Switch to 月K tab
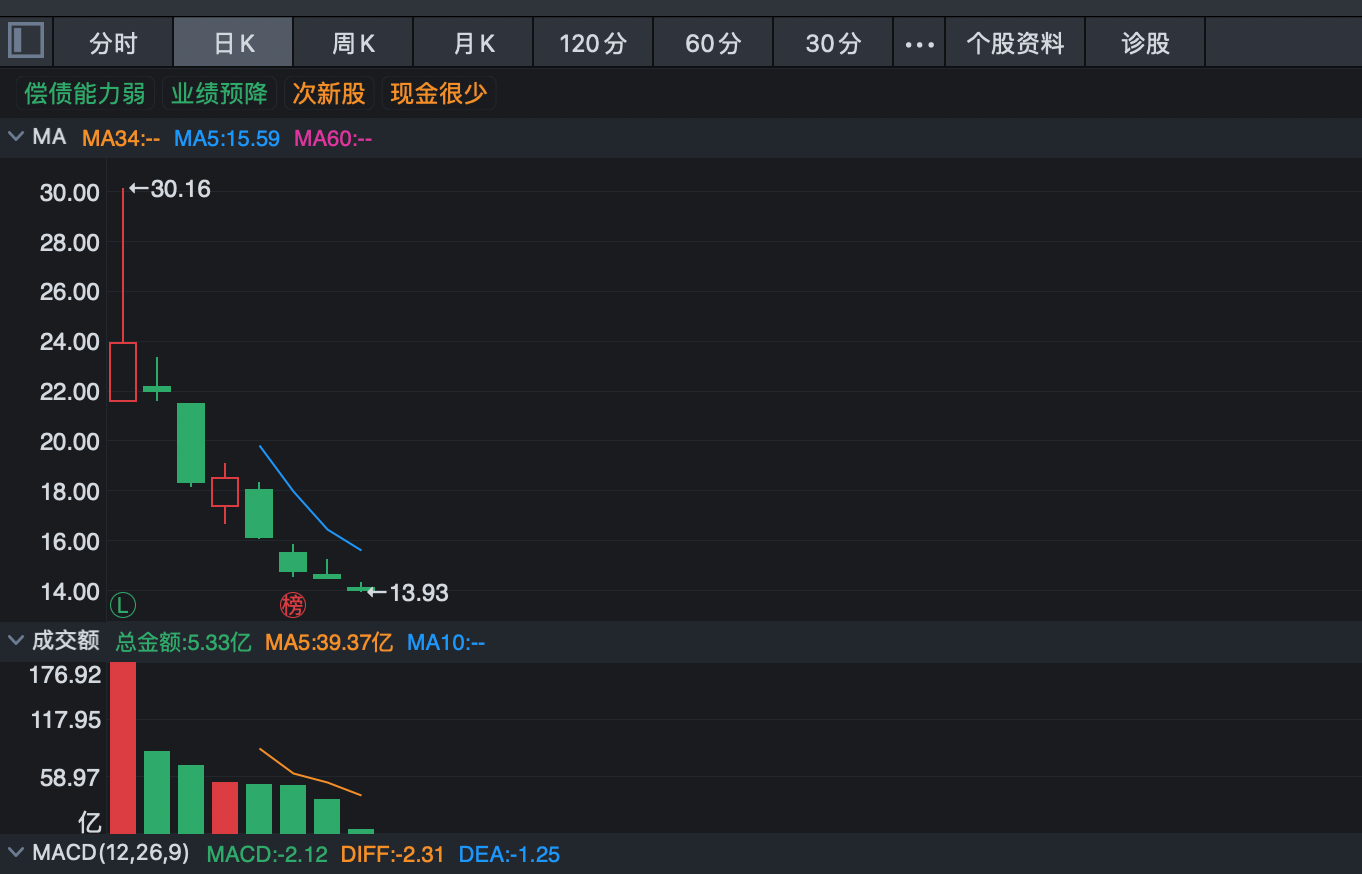The image size is (1362, 874). [474, 44]
